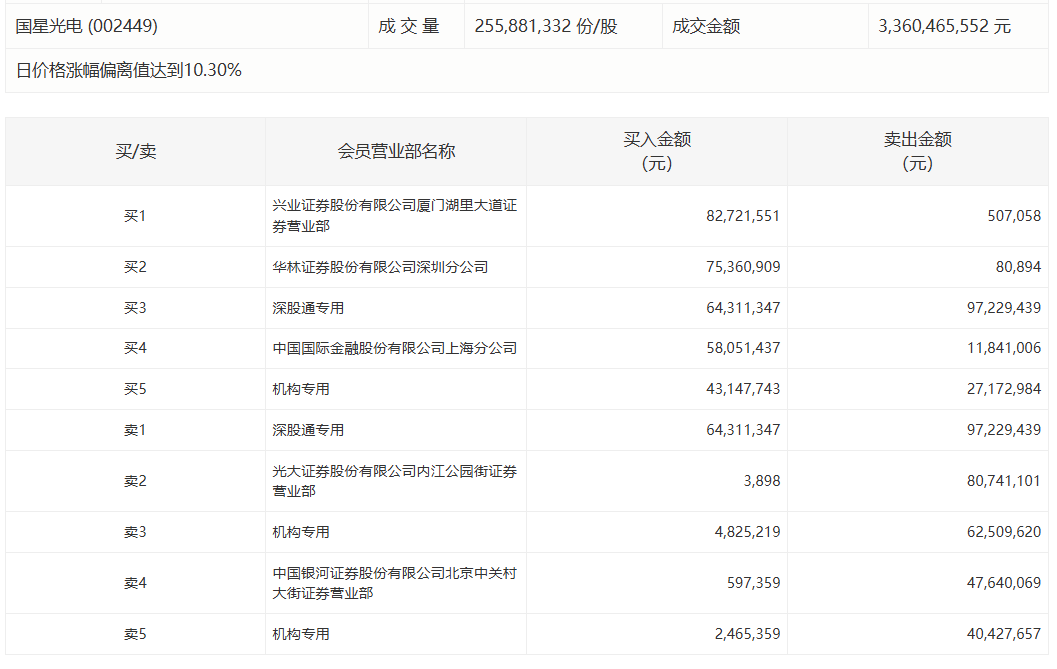
Task: Select 华林证券股份有限公司深圳分公司
Action: point(380,267)
